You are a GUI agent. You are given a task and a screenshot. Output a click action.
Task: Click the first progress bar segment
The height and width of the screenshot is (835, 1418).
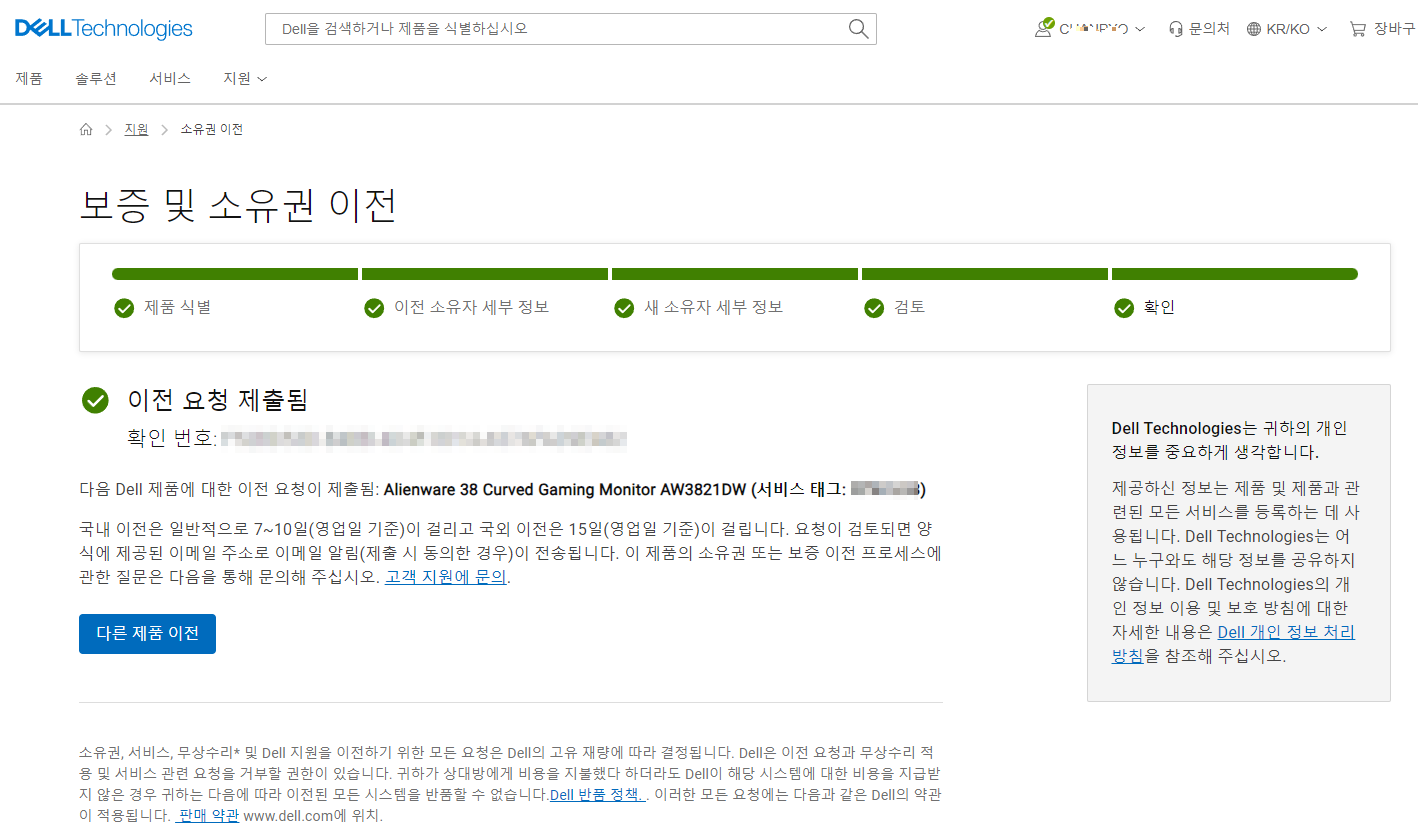click(235, 274)
